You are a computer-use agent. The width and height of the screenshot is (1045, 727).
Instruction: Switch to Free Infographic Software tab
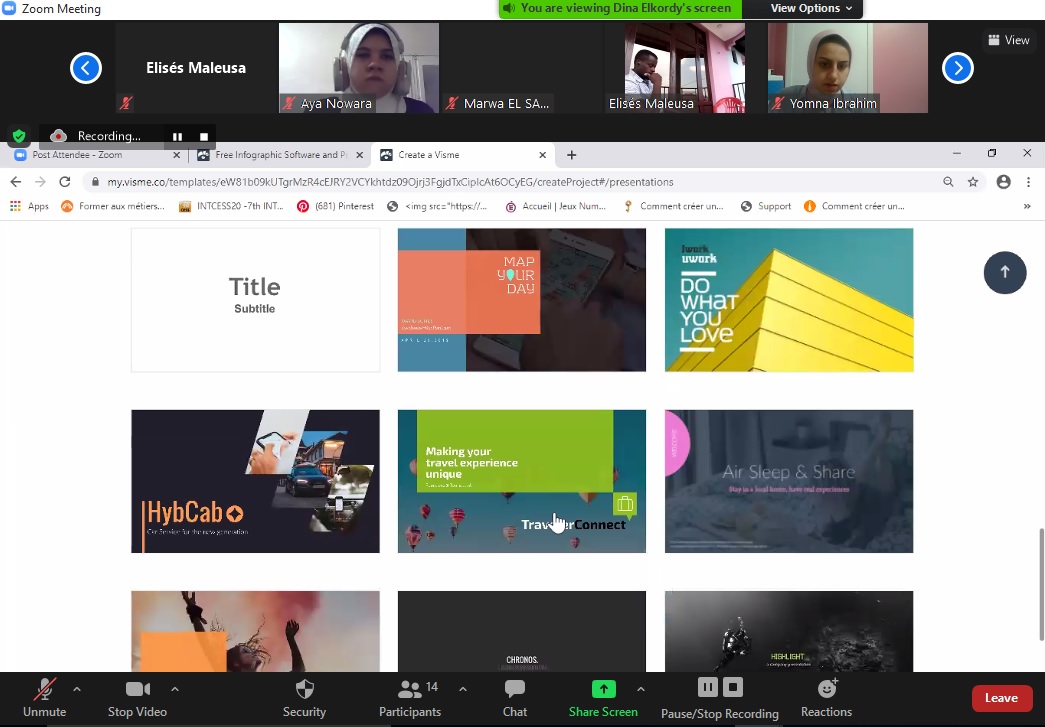point(279,155)
